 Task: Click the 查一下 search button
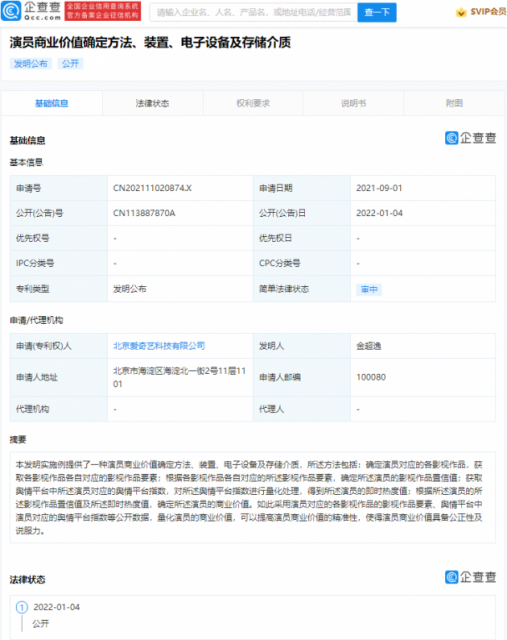coord(377,12)
